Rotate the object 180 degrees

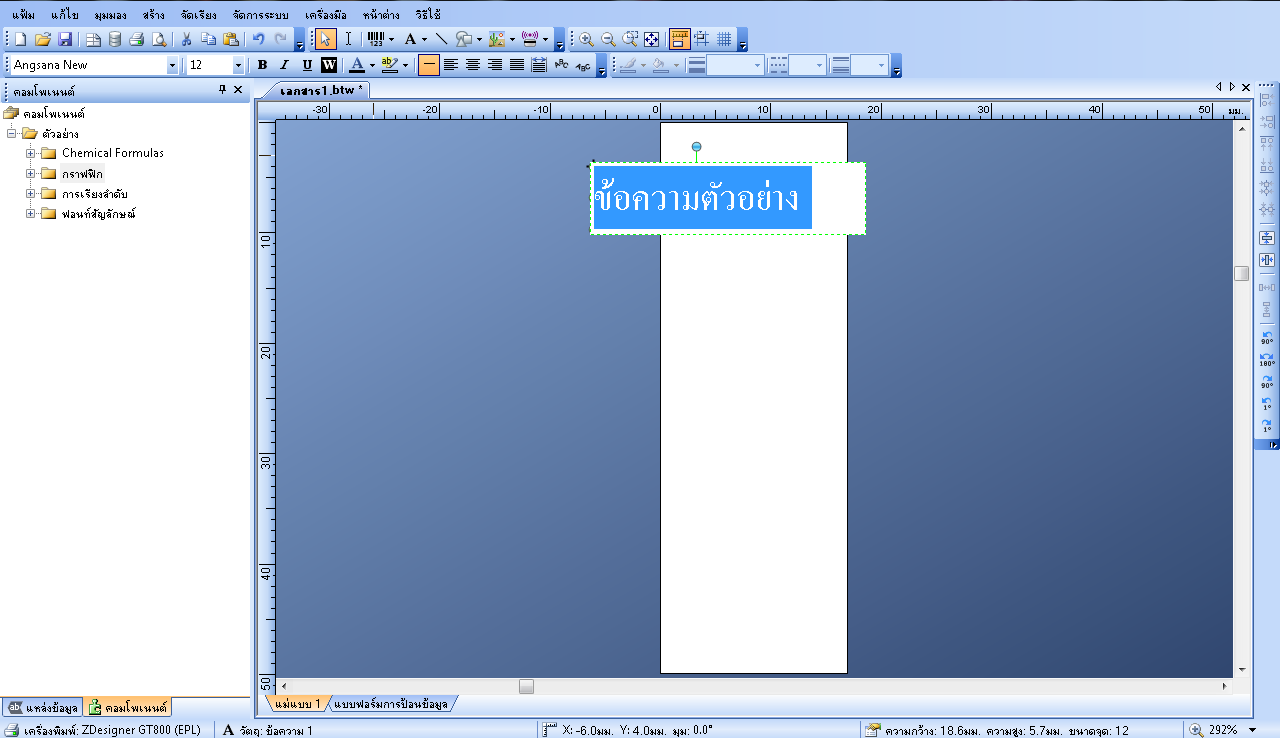1267,359
